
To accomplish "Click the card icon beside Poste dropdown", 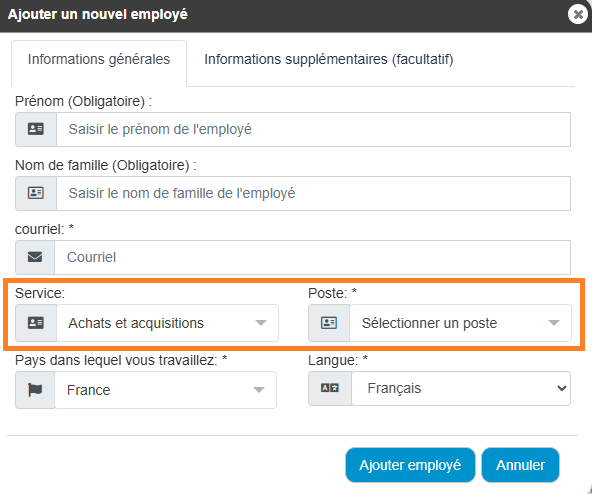I will point(329,323).
